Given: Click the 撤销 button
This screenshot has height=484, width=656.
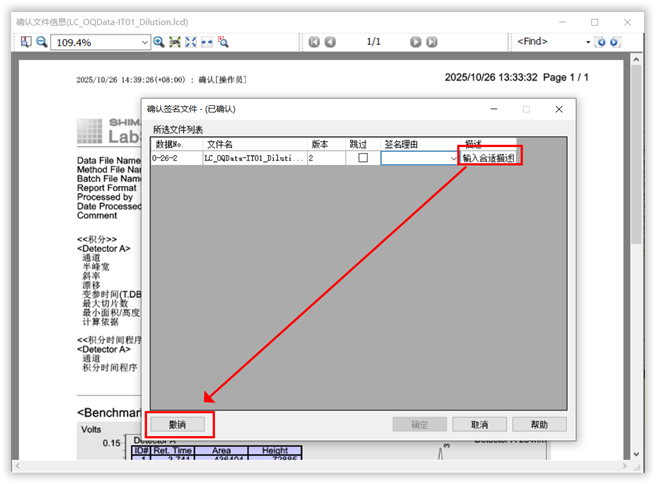Looking at the screenshot, I should pos(179,425).
